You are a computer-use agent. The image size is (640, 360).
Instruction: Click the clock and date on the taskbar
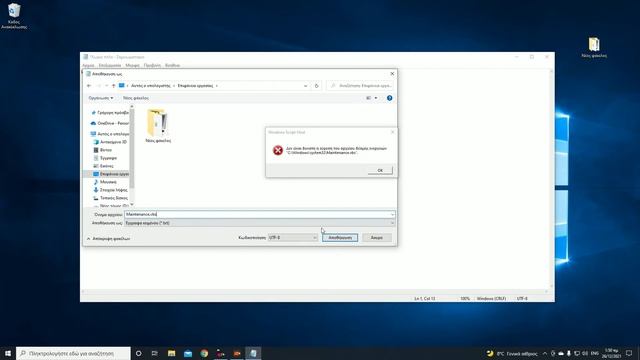(611, 353)
